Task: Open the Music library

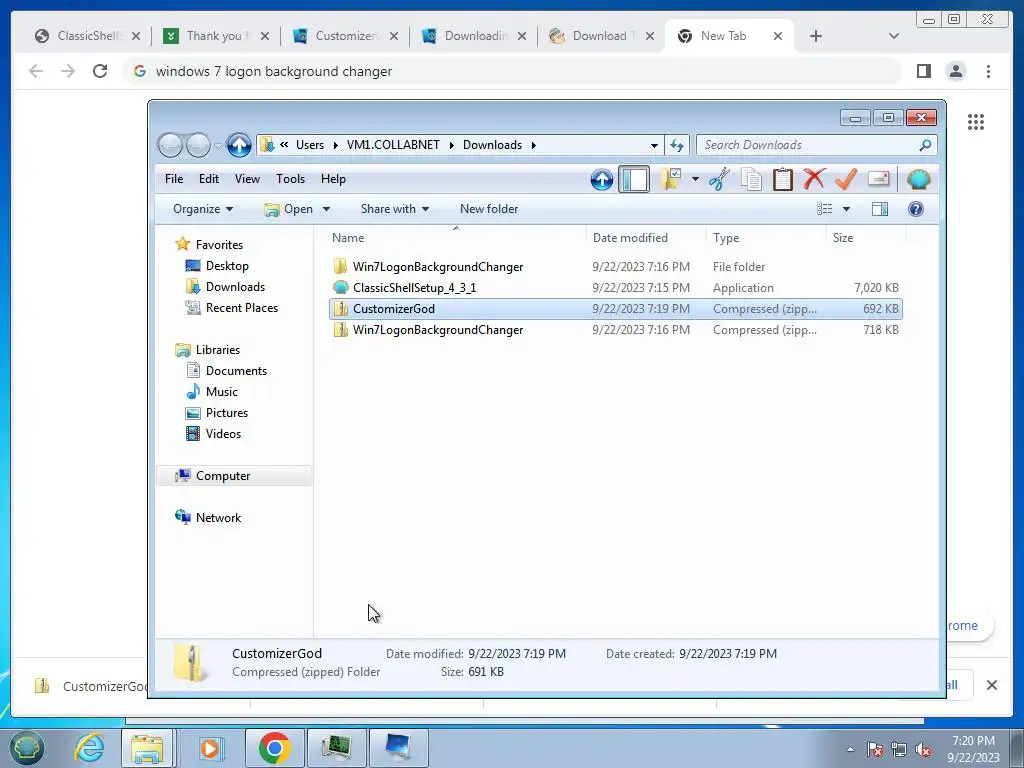Action: (221, 391)
